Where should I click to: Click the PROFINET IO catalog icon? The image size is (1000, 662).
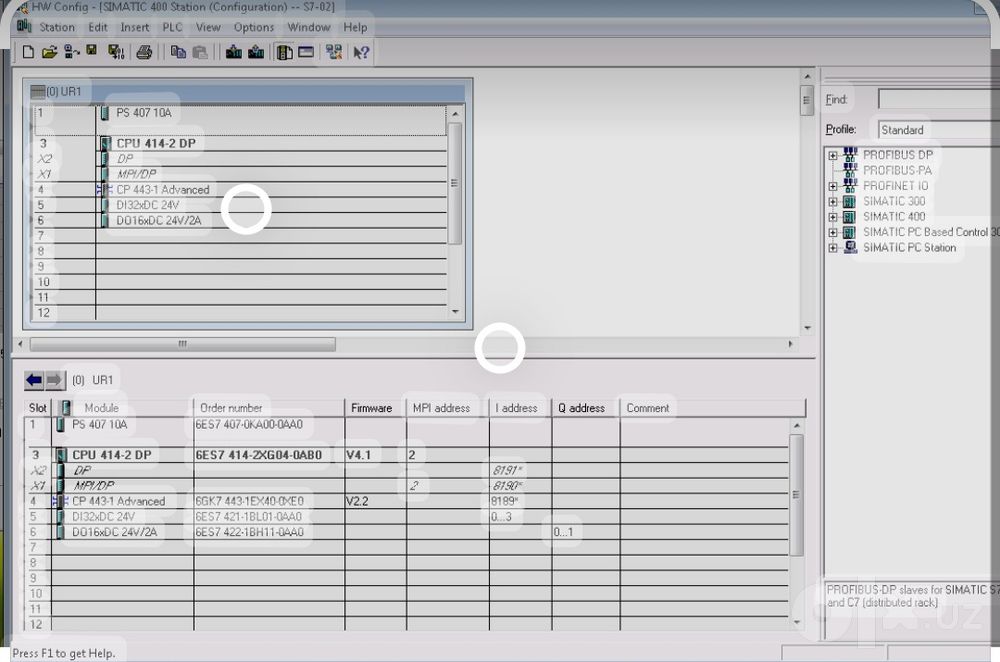(x=850, y=186)
